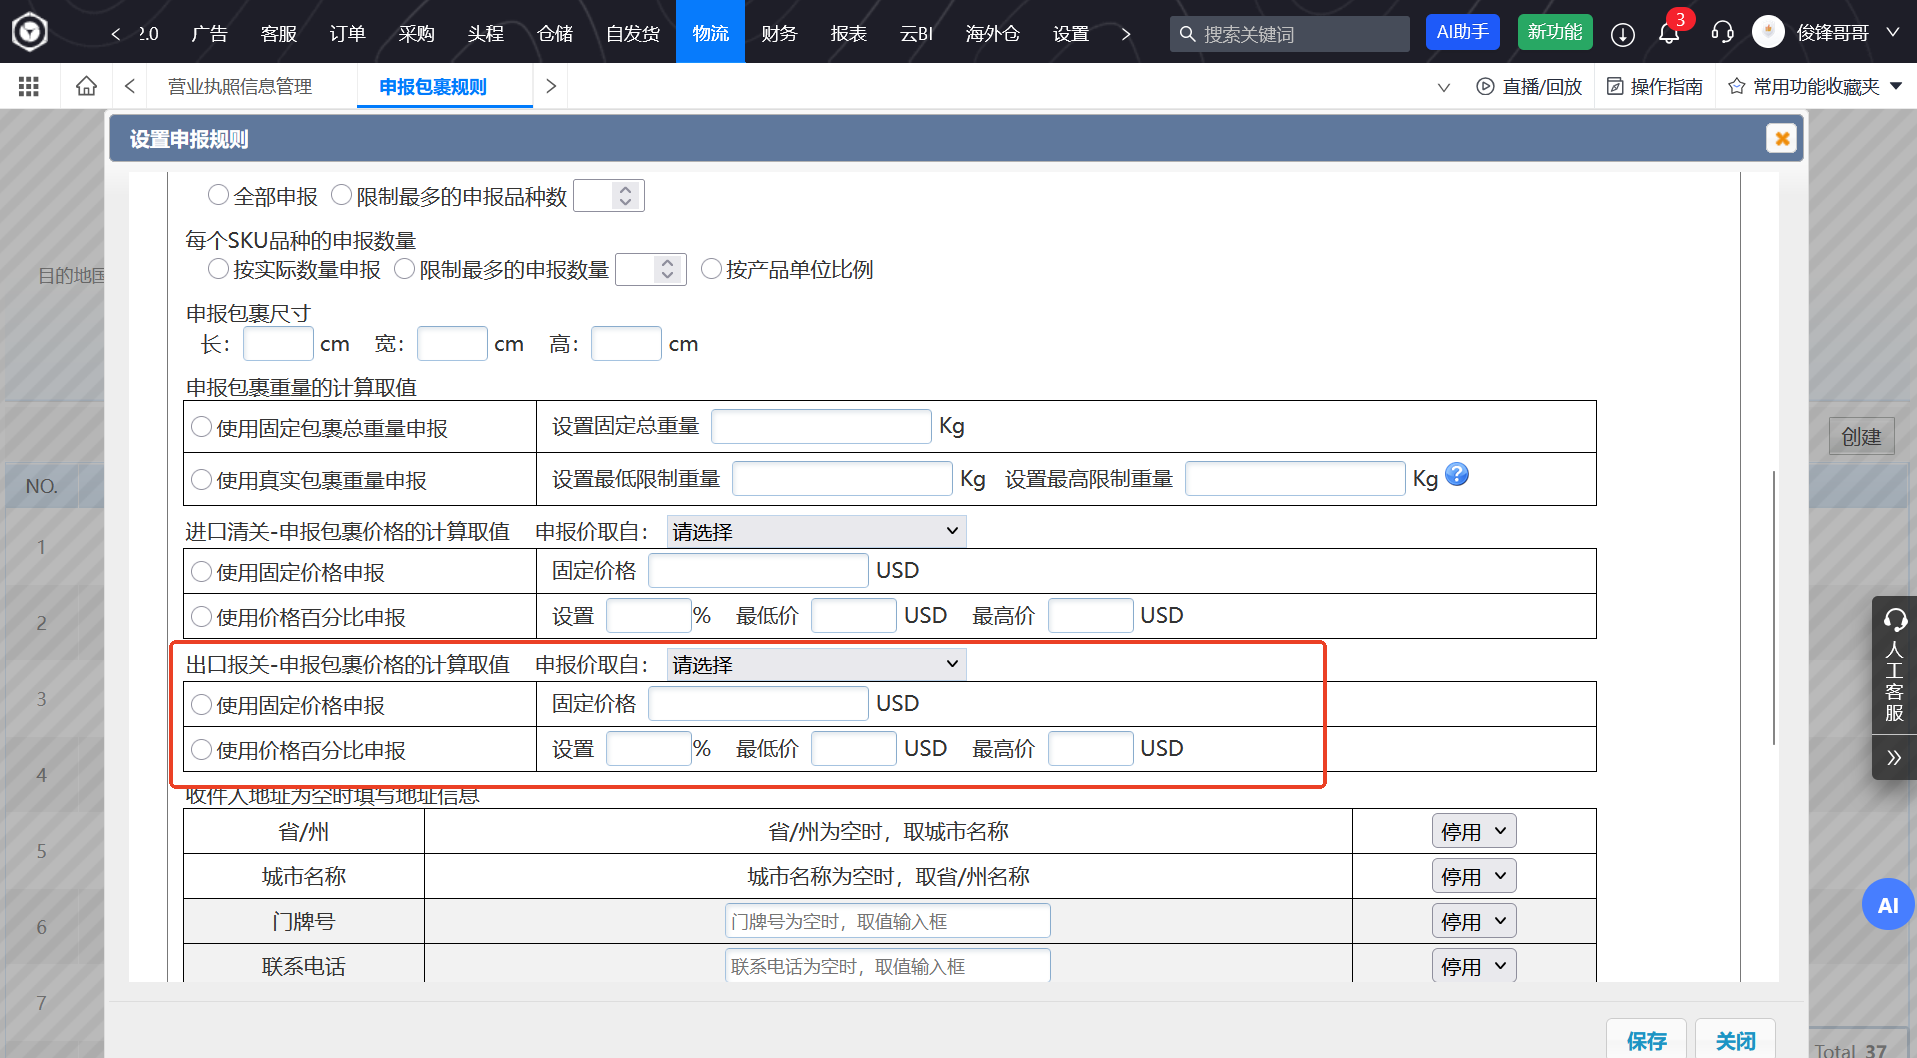Select 使用固定价格申报 in export customs section
1917x1058 pixels.
(200, 704)
